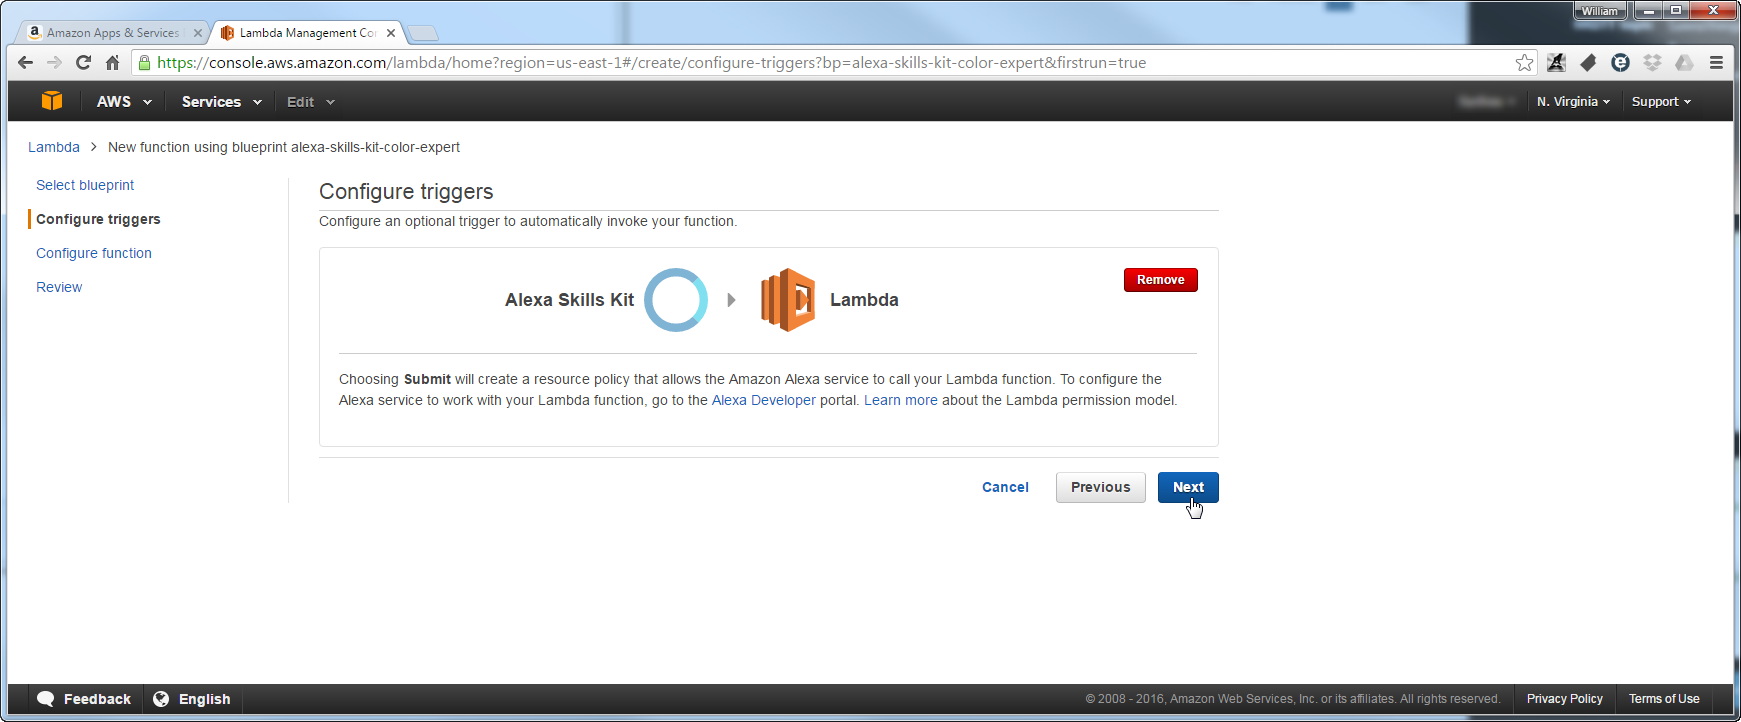This screenshot has height=722, width=1741.
Task: Expand the Edit dropdown
Action: pos(310,102)
